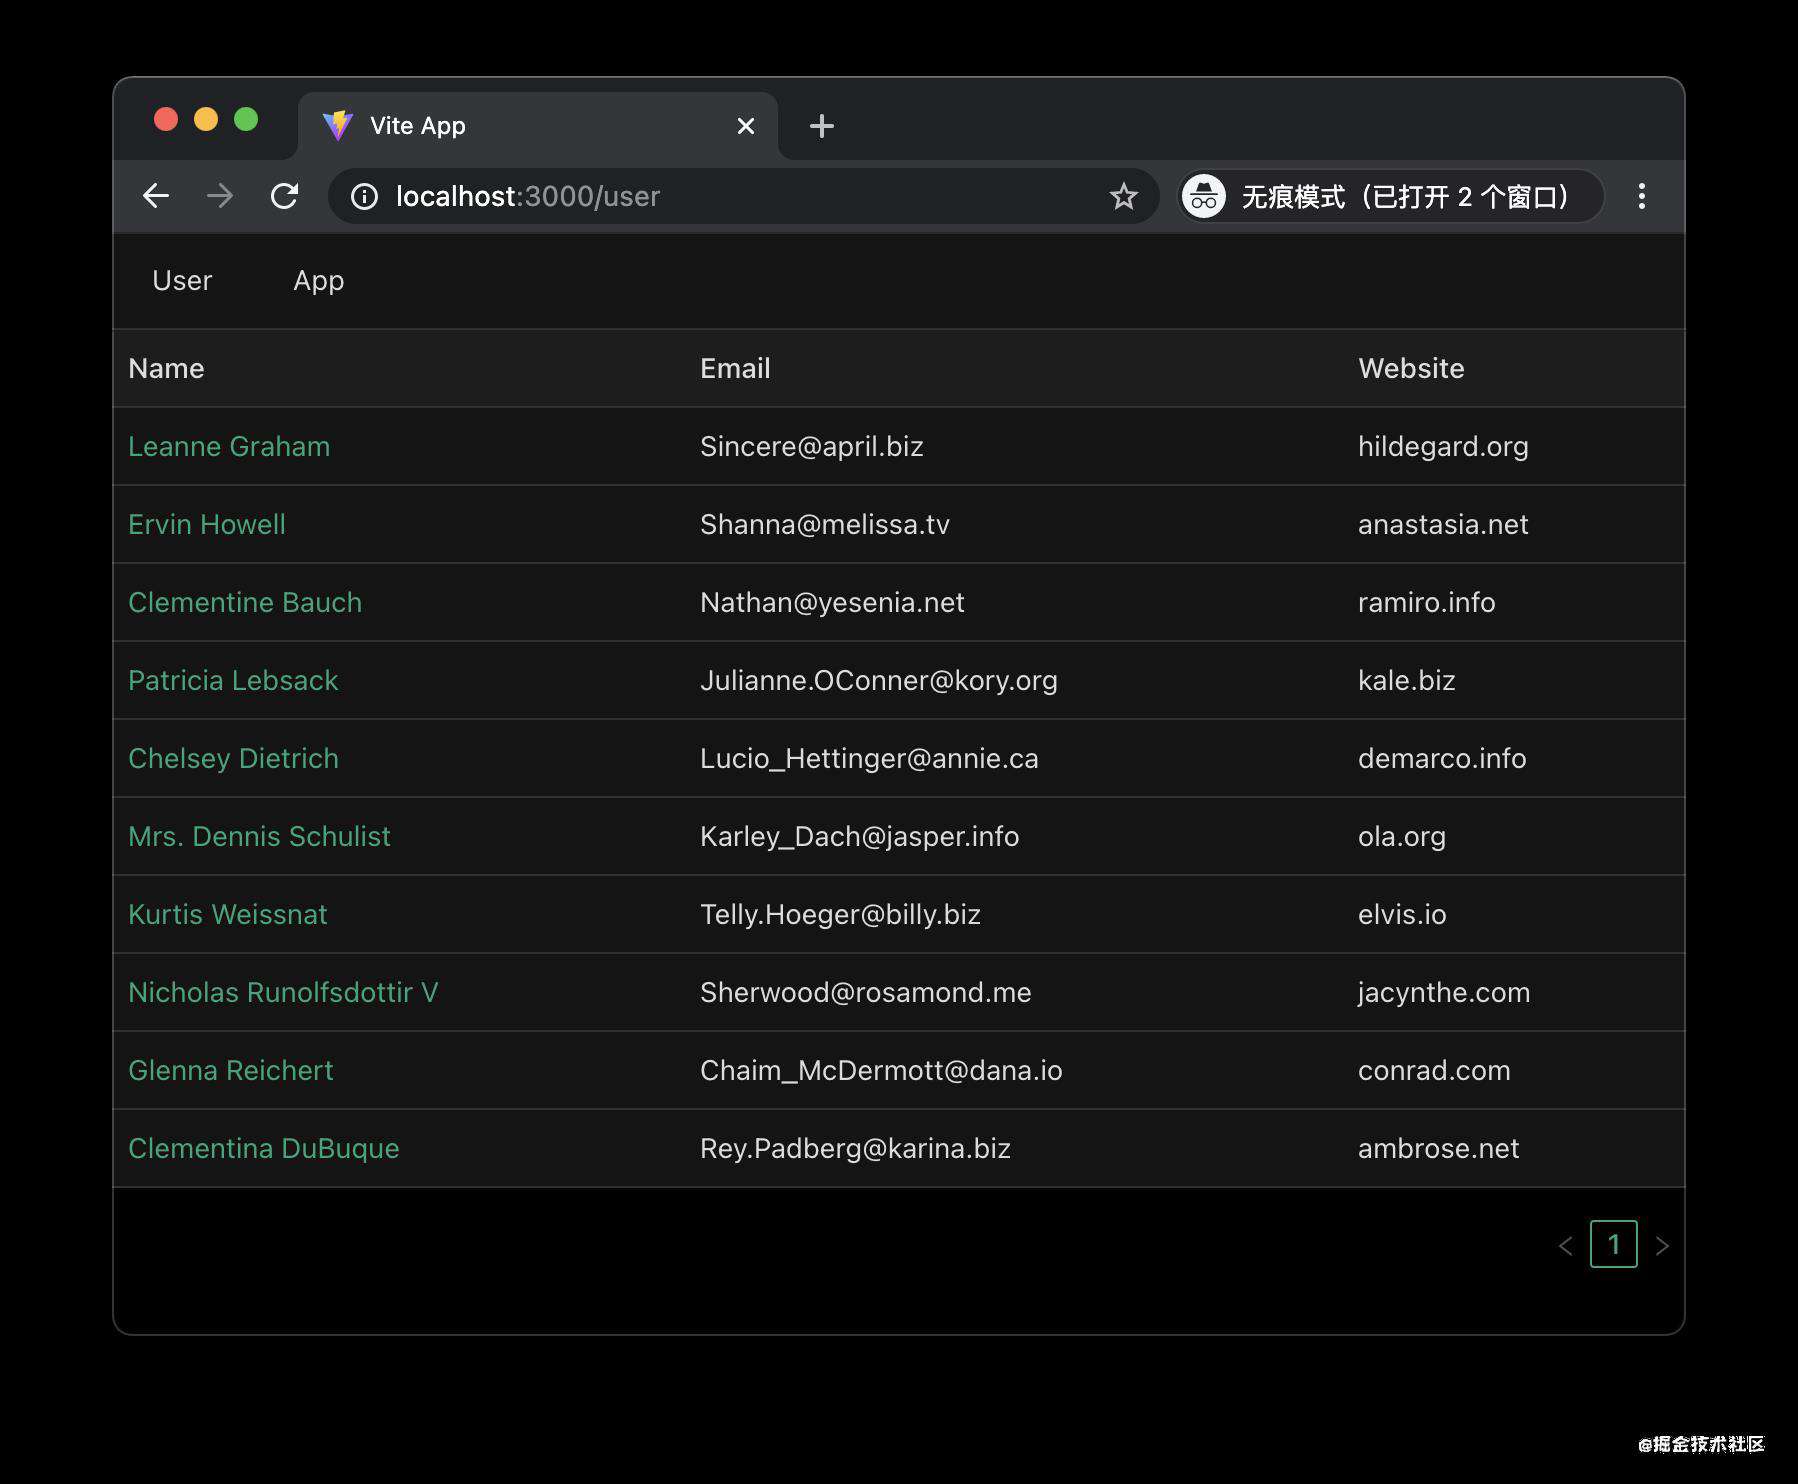Viewport: 1798px width, 1484px height.
Task: Click email Sherwood@rosamond.me
Action: [x=866, y=993]
